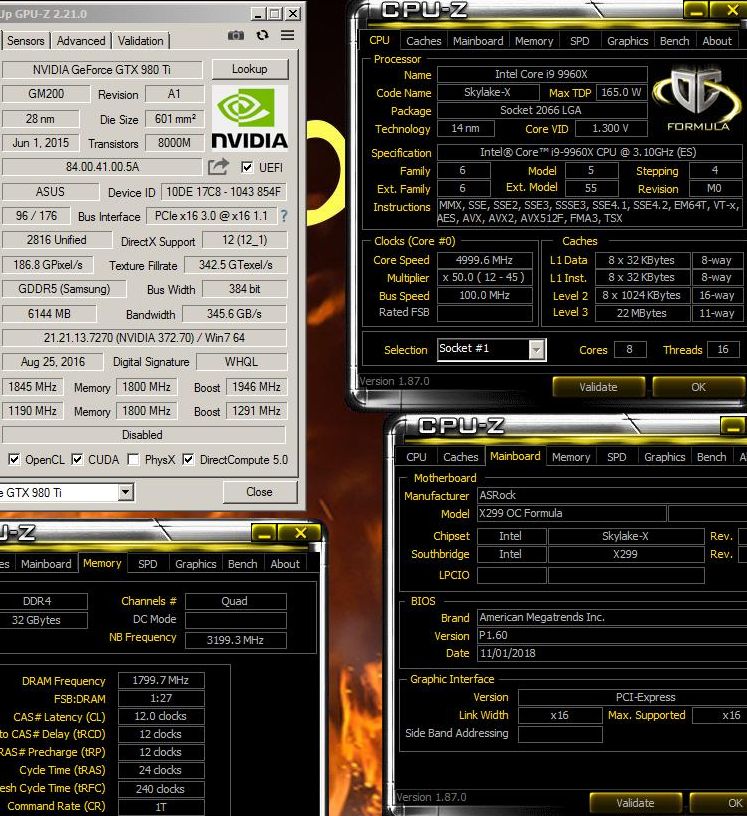Image resolution: width=747 pixels, height=816 pixels.
Task: Click OK in the top CPU-Z window
Action: click(699, 387)
